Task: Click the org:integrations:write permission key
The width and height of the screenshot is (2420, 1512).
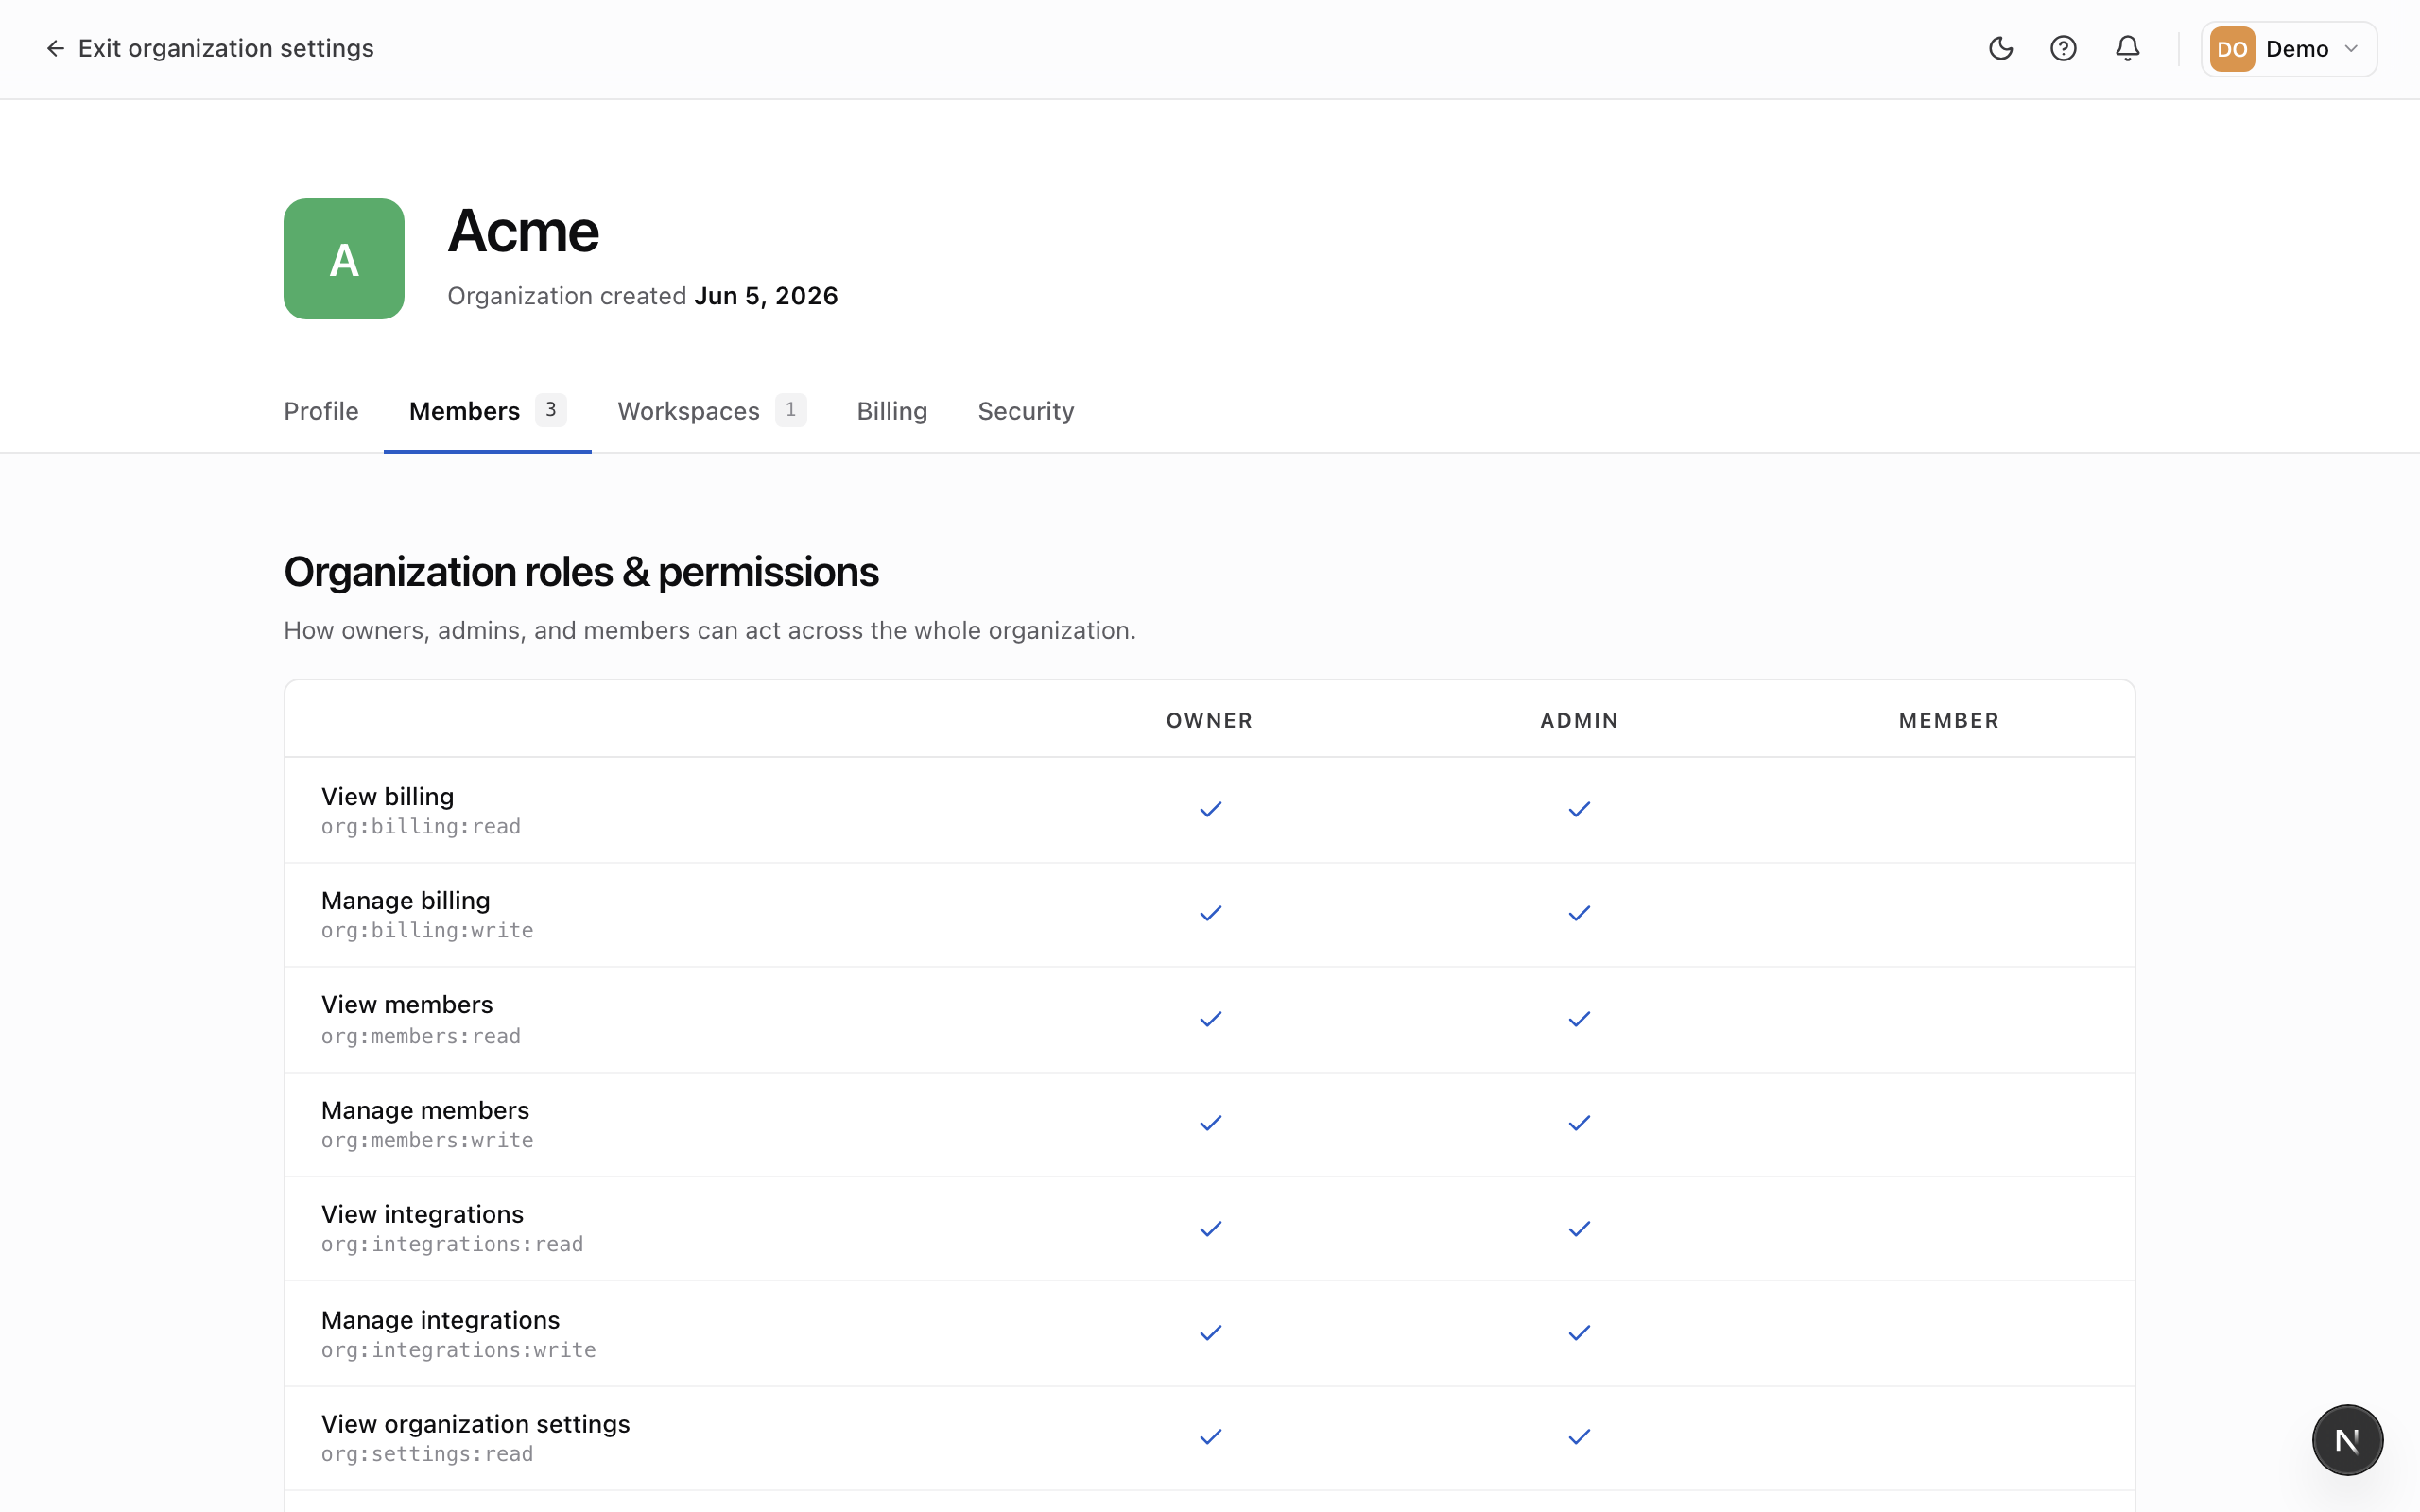Action: click(x=458, y=1350)
